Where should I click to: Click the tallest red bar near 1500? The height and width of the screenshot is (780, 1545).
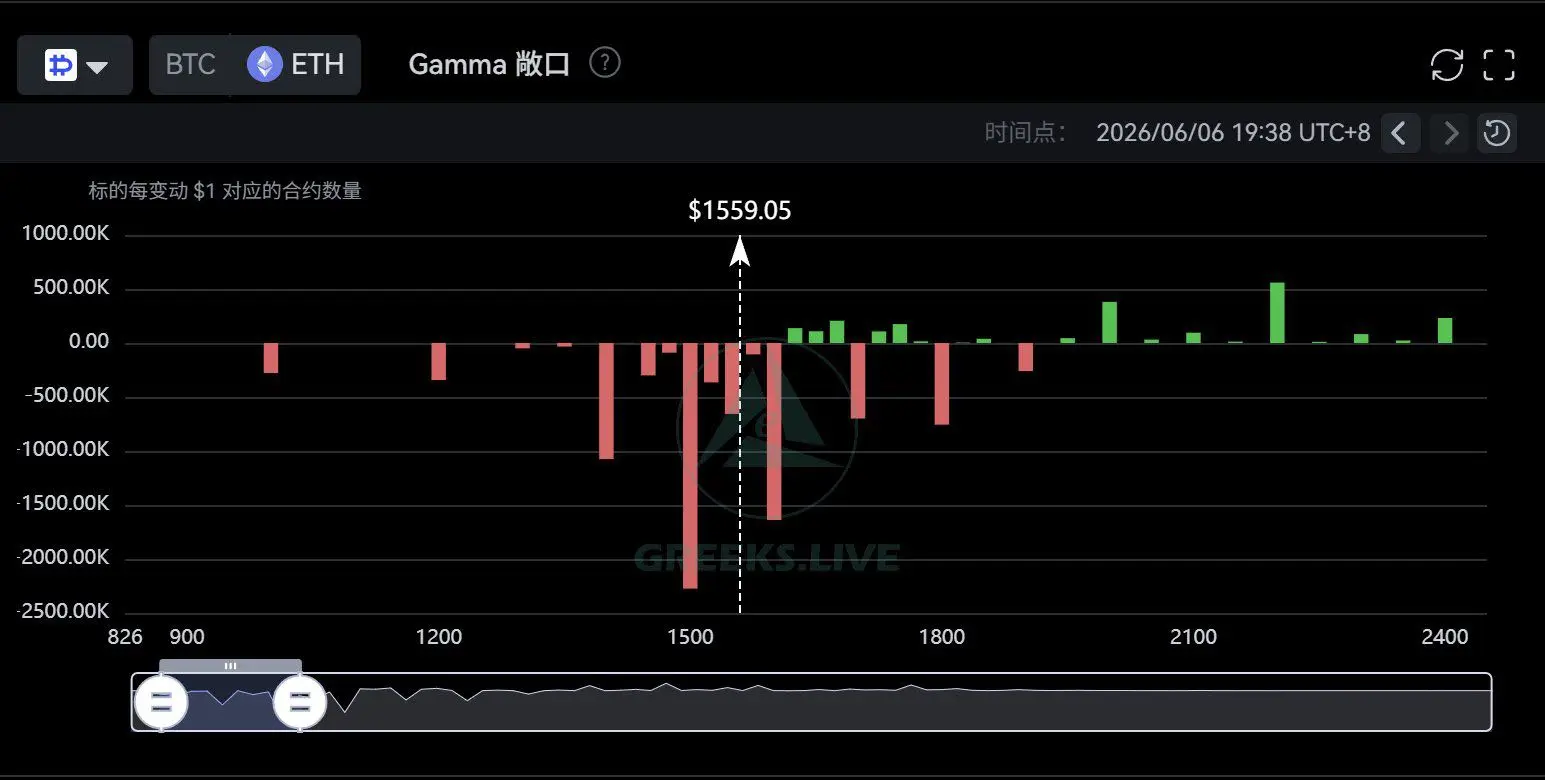[x=690, y=466]
